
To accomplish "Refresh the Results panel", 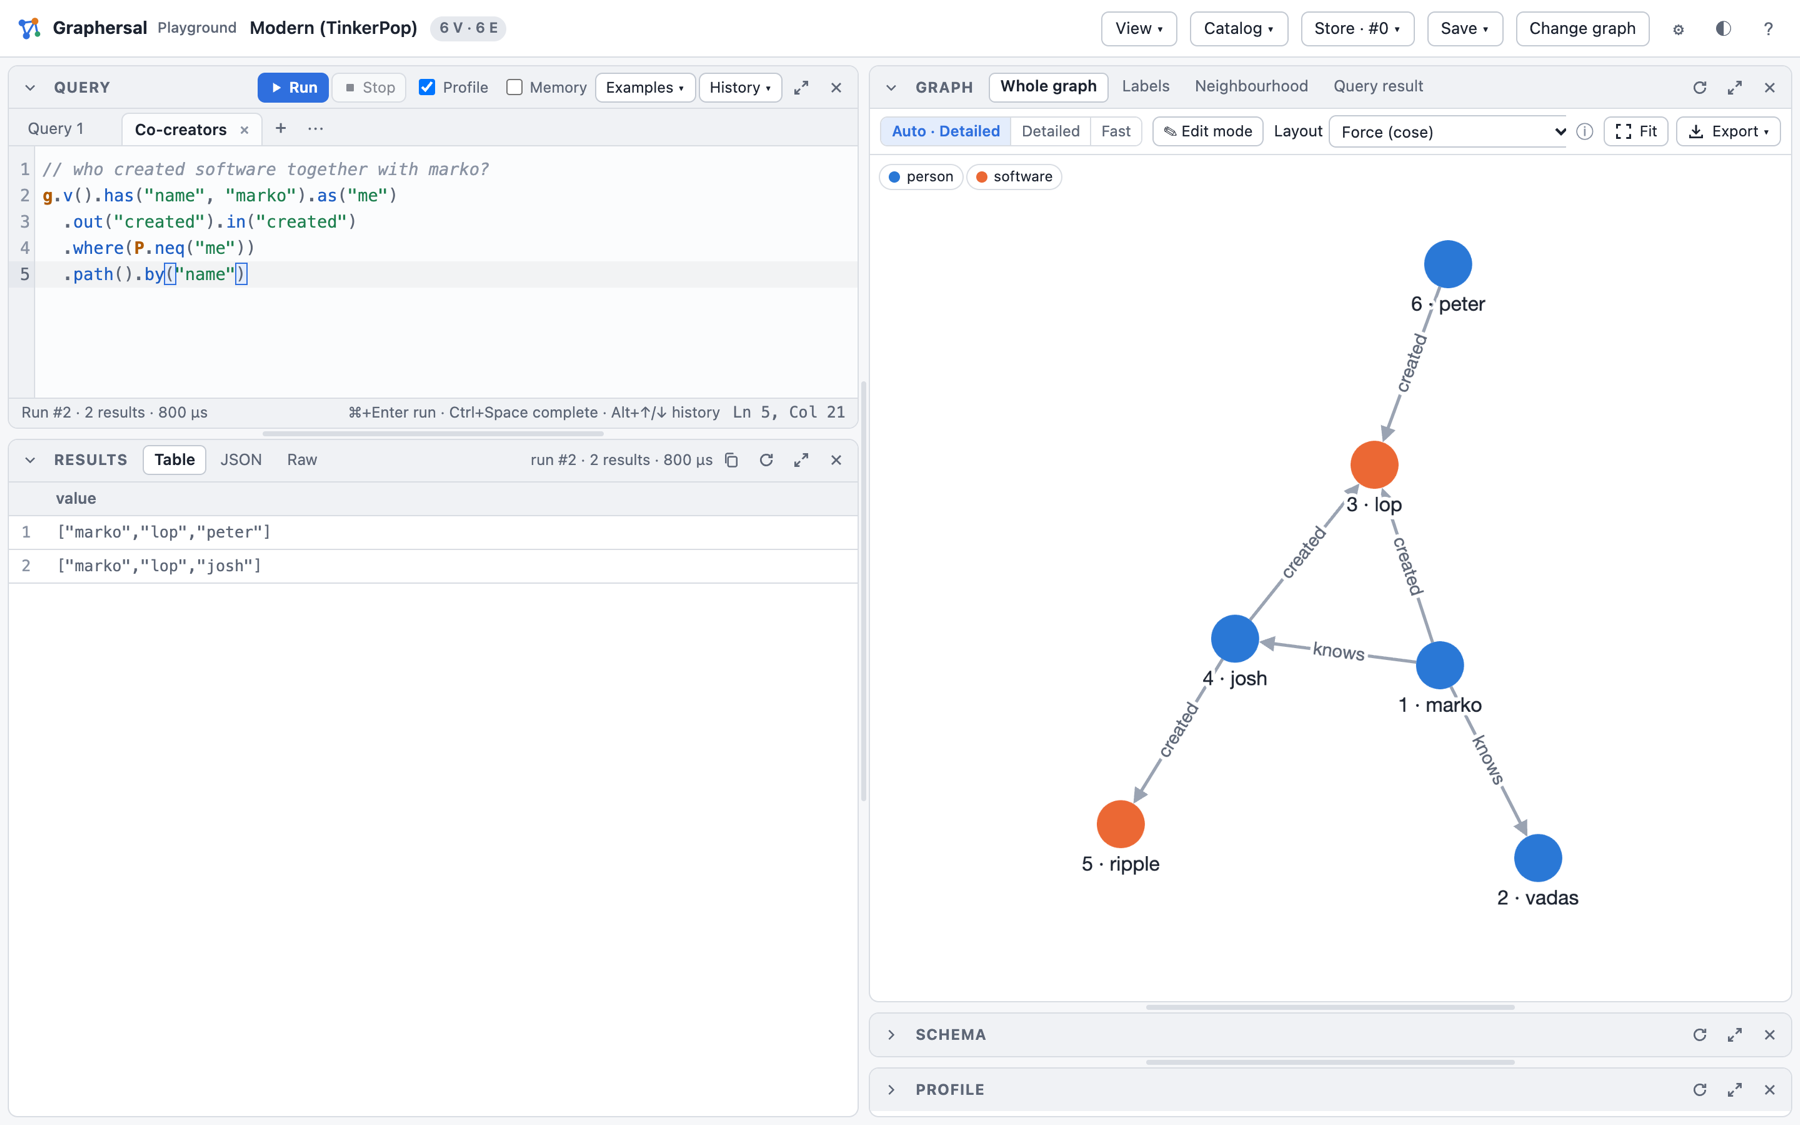I will click(766, 460).
